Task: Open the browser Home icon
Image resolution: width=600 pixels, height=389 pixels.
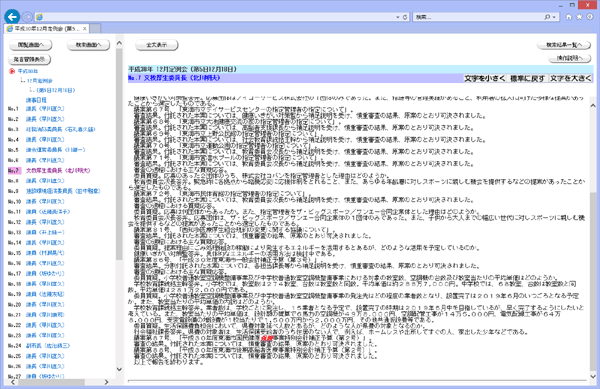Action: coord(569,17)
